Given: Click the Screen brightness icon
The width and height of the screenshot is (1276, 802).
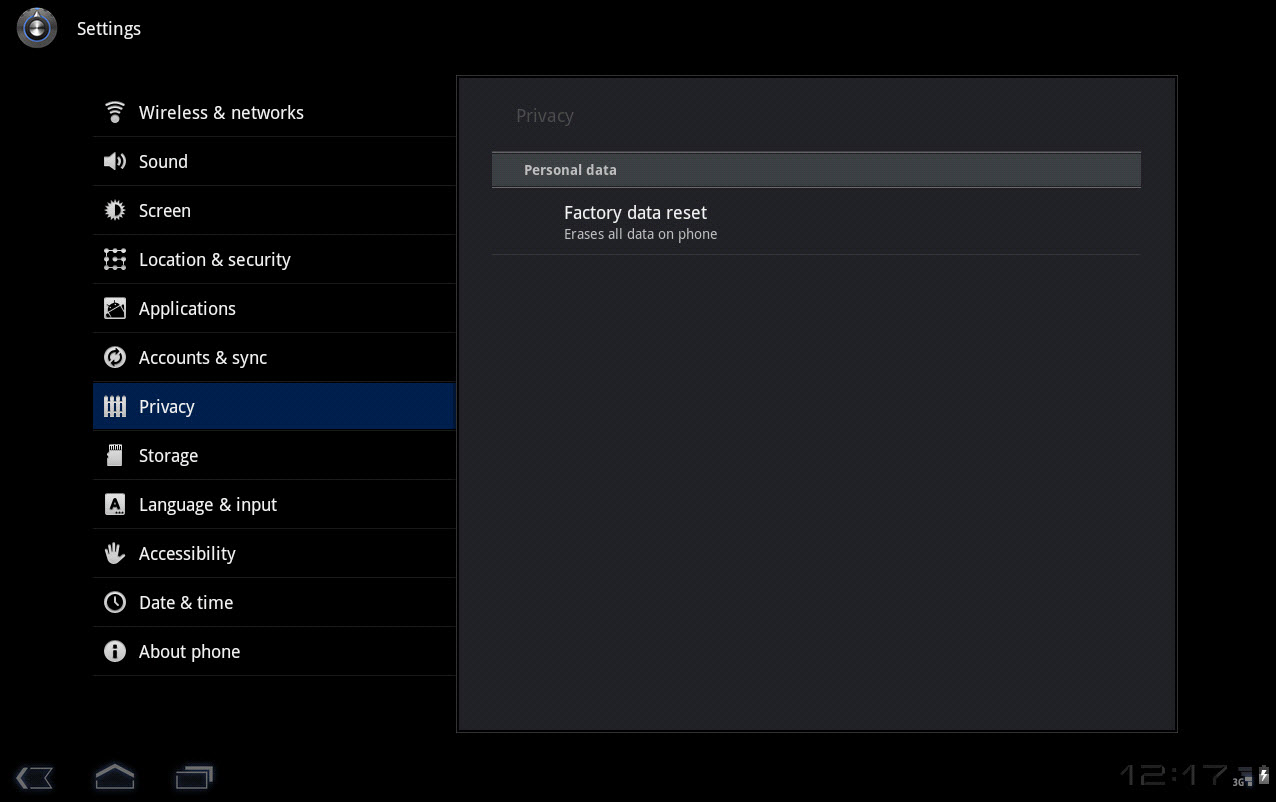Looking at the screenshot, I should [115, 210].
